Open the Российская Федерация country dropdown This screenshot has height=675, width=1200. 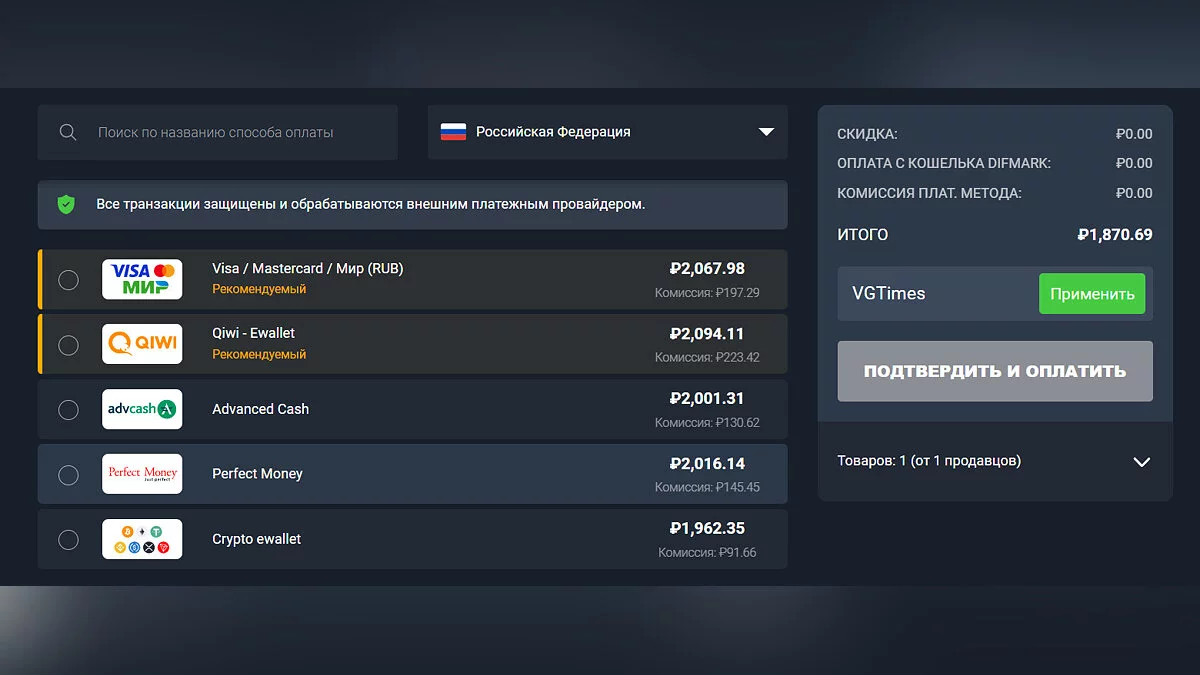[x=607, y=132]
